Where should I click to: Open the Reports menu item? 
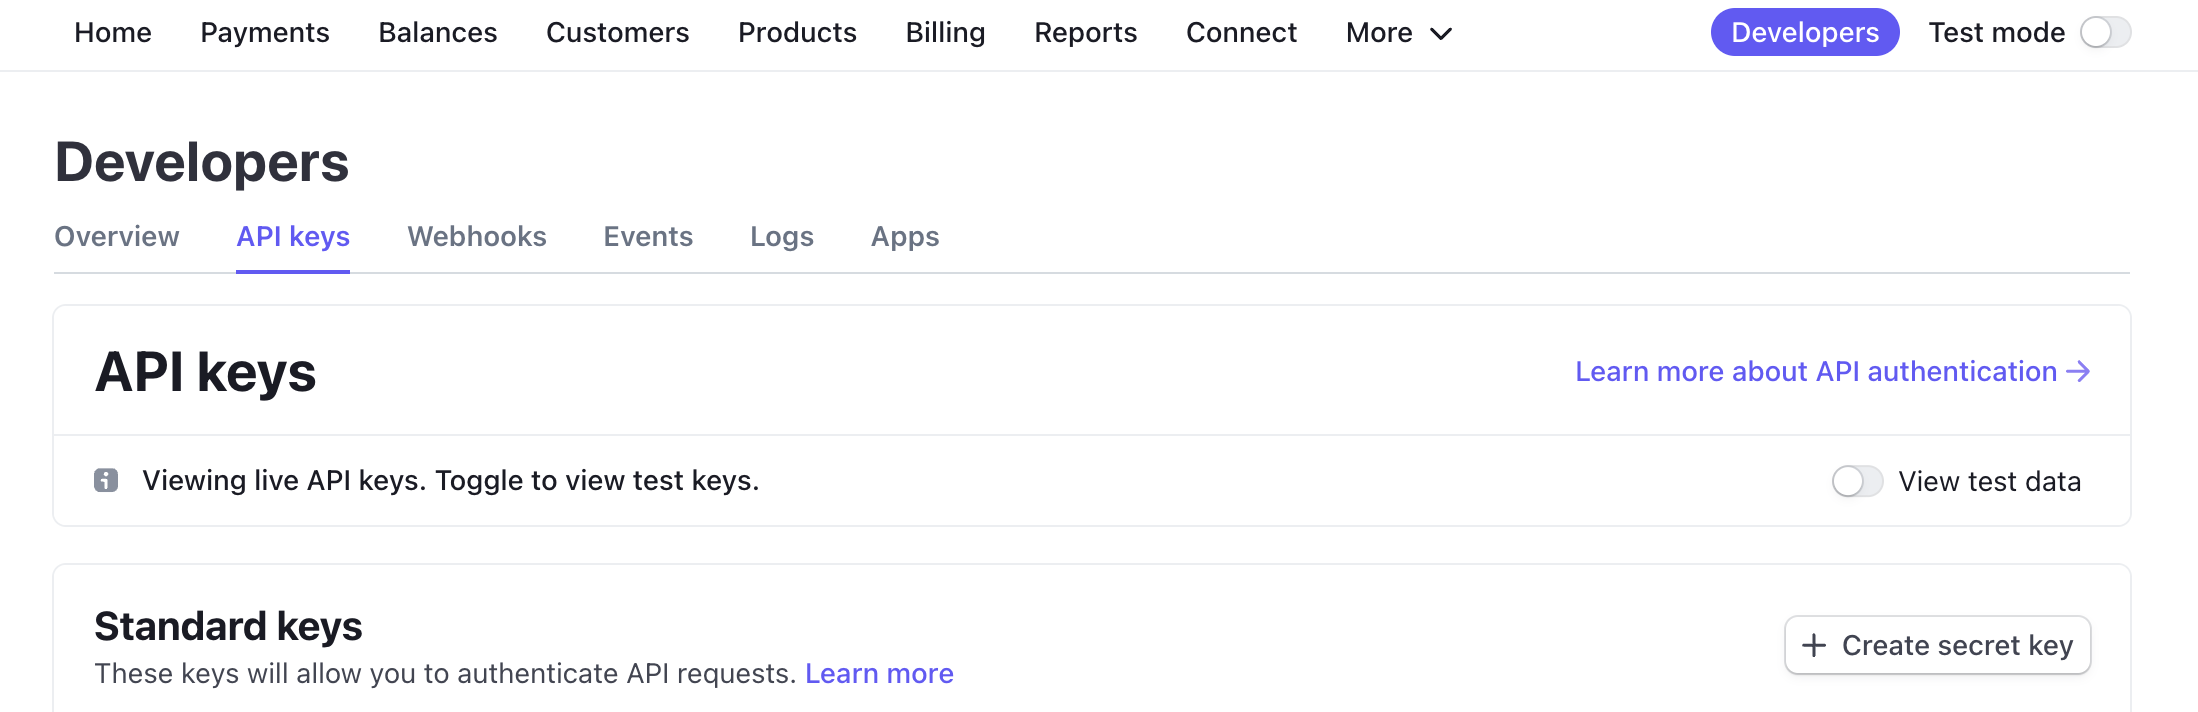[1085, 33]
